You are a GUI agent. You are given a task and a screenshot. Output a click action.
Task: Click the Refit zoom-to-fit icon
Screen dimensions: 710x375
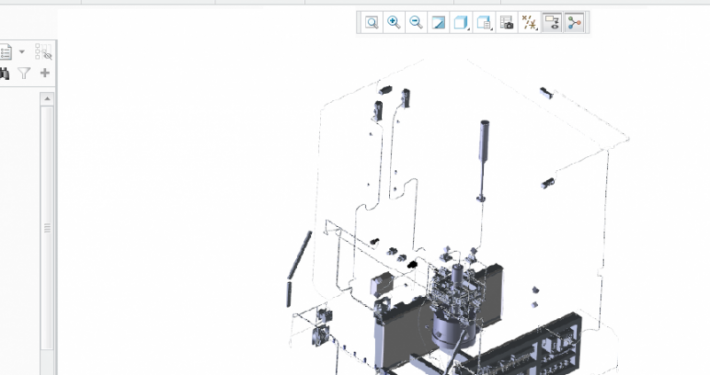(372, 22)
